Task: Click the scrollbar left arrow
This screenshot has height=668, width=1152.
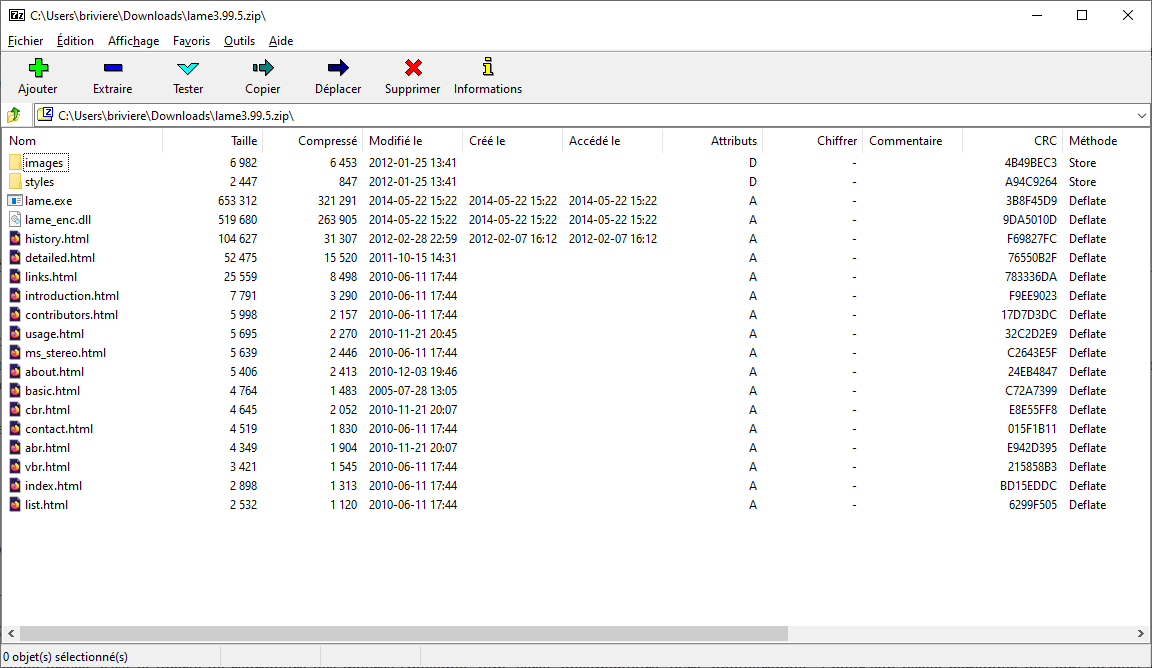Action: 11,633
